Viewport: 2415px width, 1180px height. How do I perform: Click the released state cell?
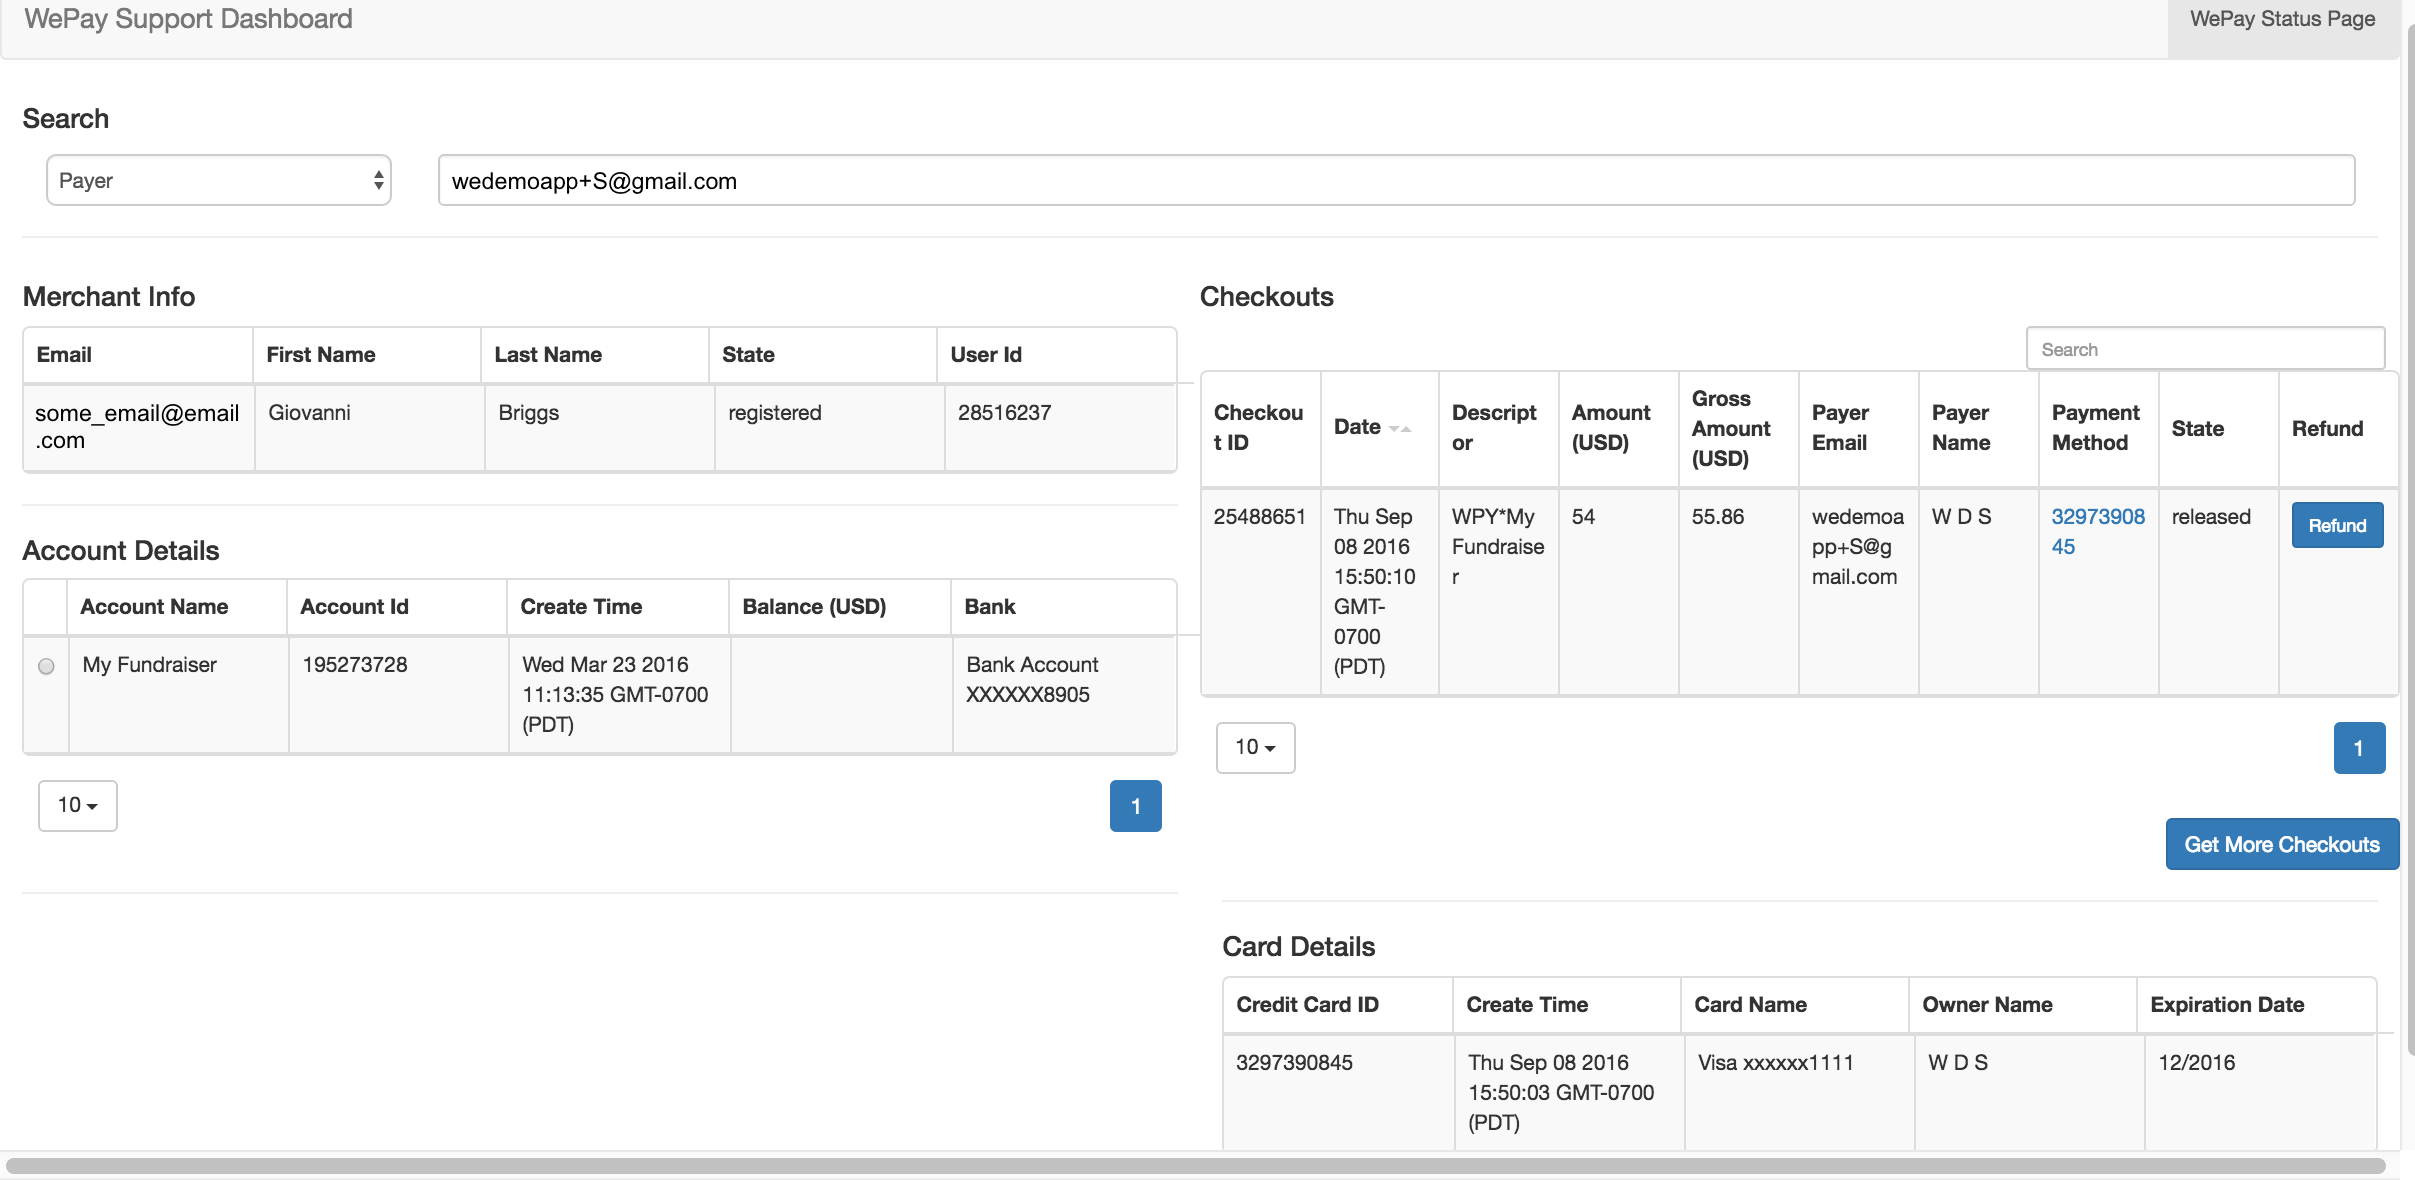pyautogui.click(x=2218, y=592)
